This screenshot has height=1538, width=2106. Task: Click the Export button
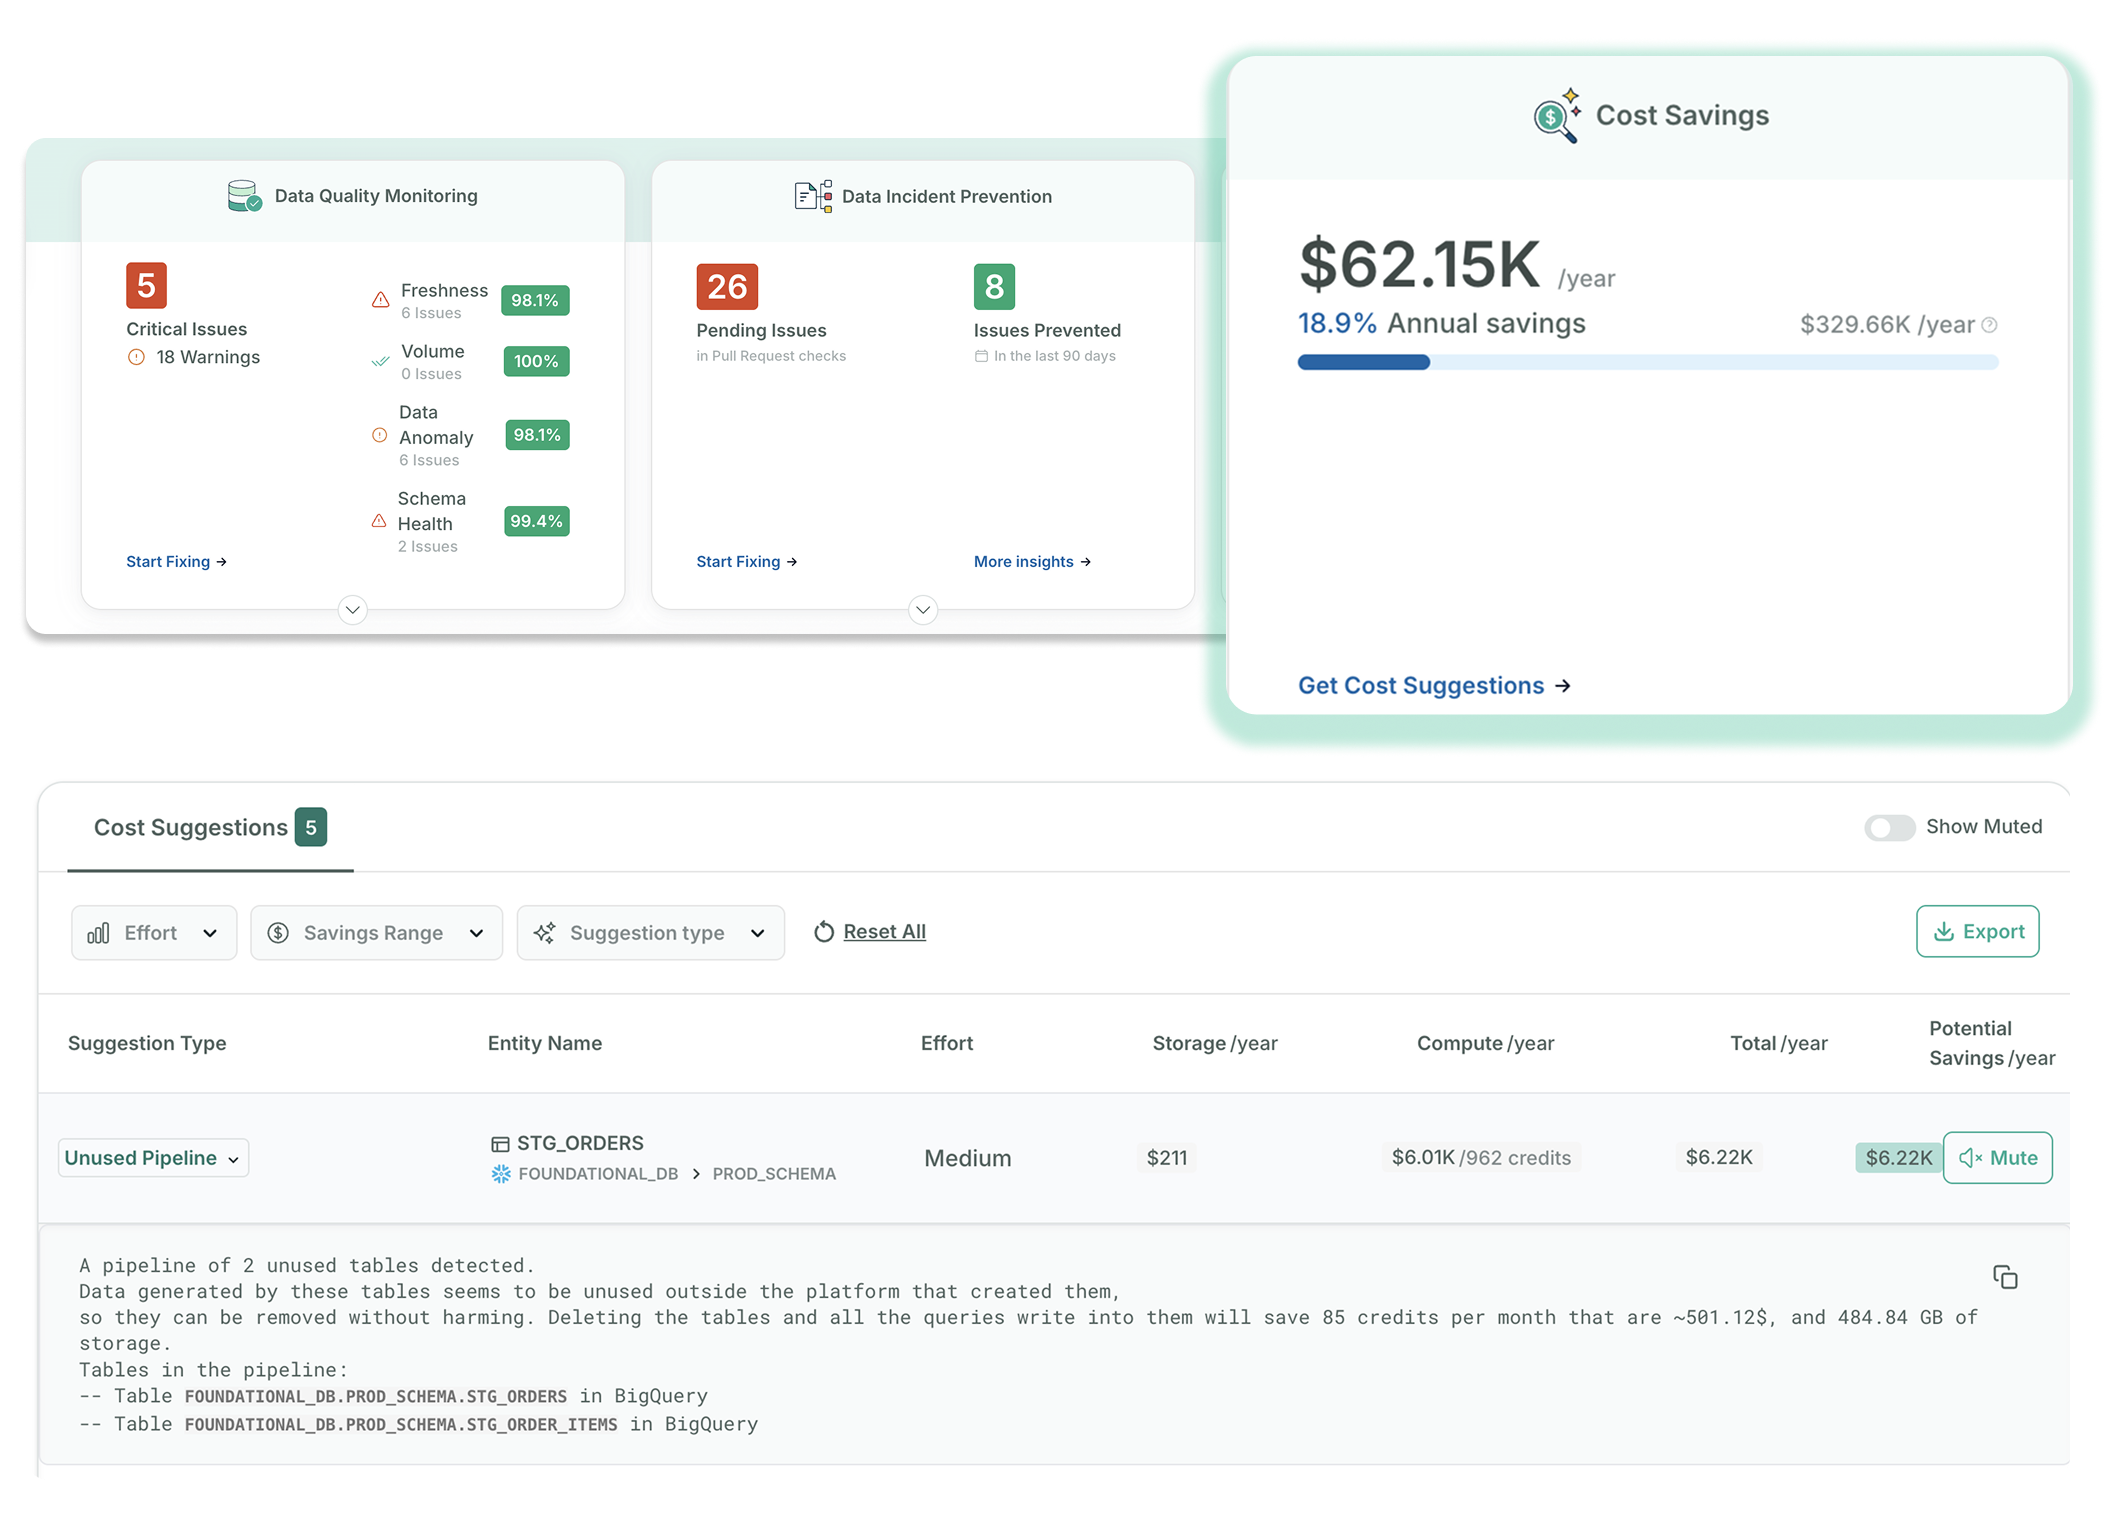tap(1977, 932)
